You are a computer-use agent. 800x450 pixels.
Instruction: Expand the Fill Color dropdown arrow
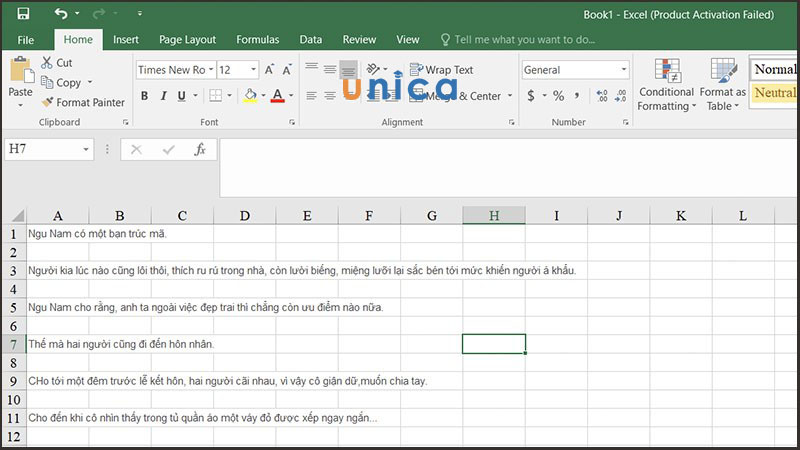click(x=263, y=95)
